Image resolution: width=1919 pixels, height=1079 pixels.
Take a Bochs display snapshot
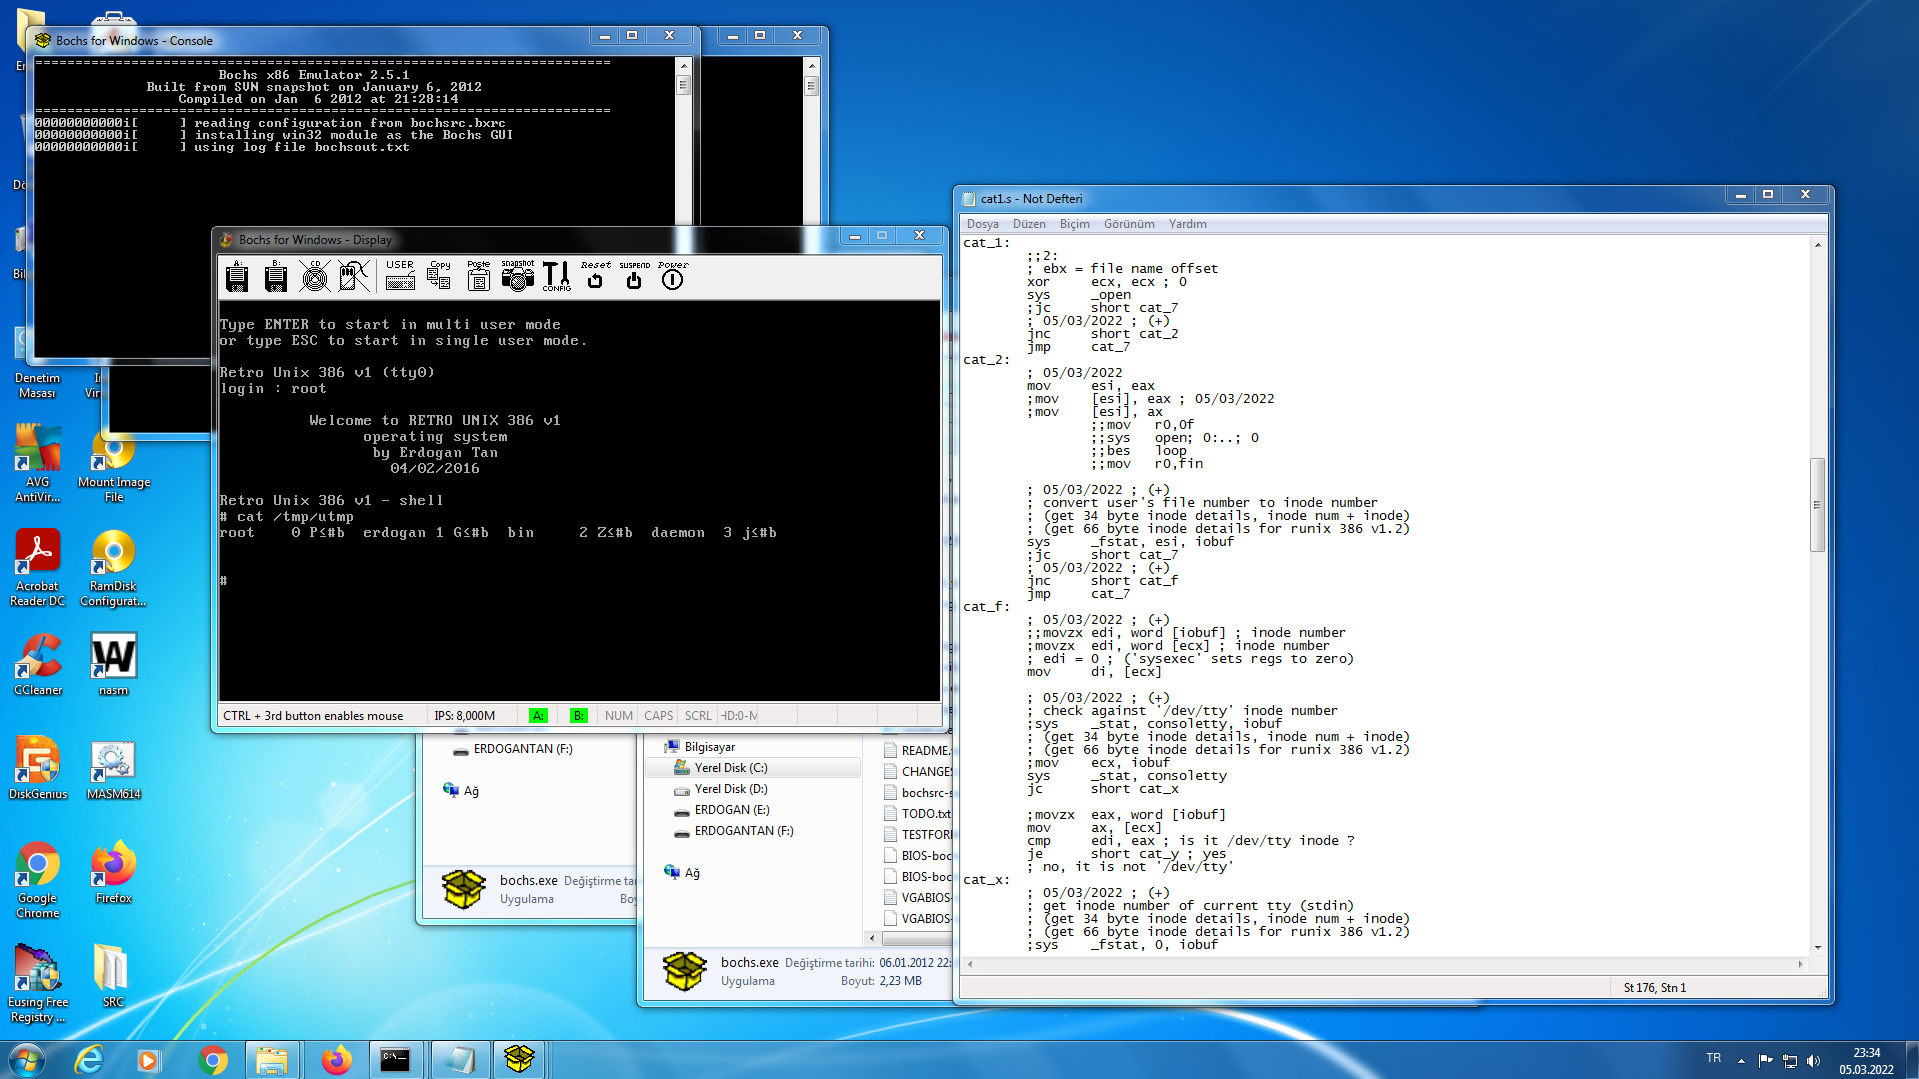tap(517, 276)
